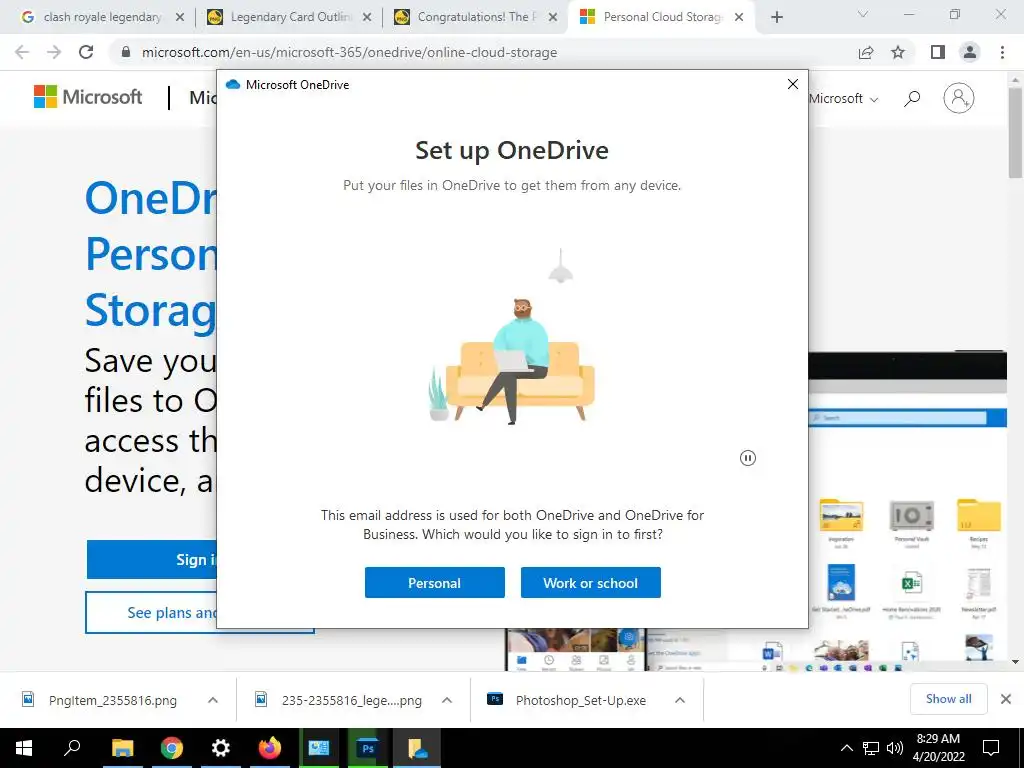Pause the OneDrive setup animation
Viewport: 1024px width, 768px height.
coord(748,458)
